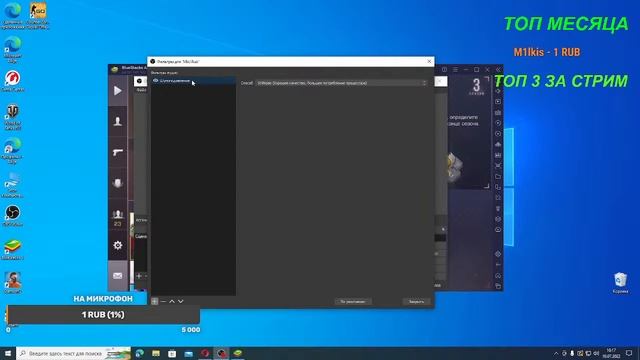The height and width of the screenshot is (360, 640).
Task: Open mail envelope in the game sidebar
Action: (x=118, y=276)
